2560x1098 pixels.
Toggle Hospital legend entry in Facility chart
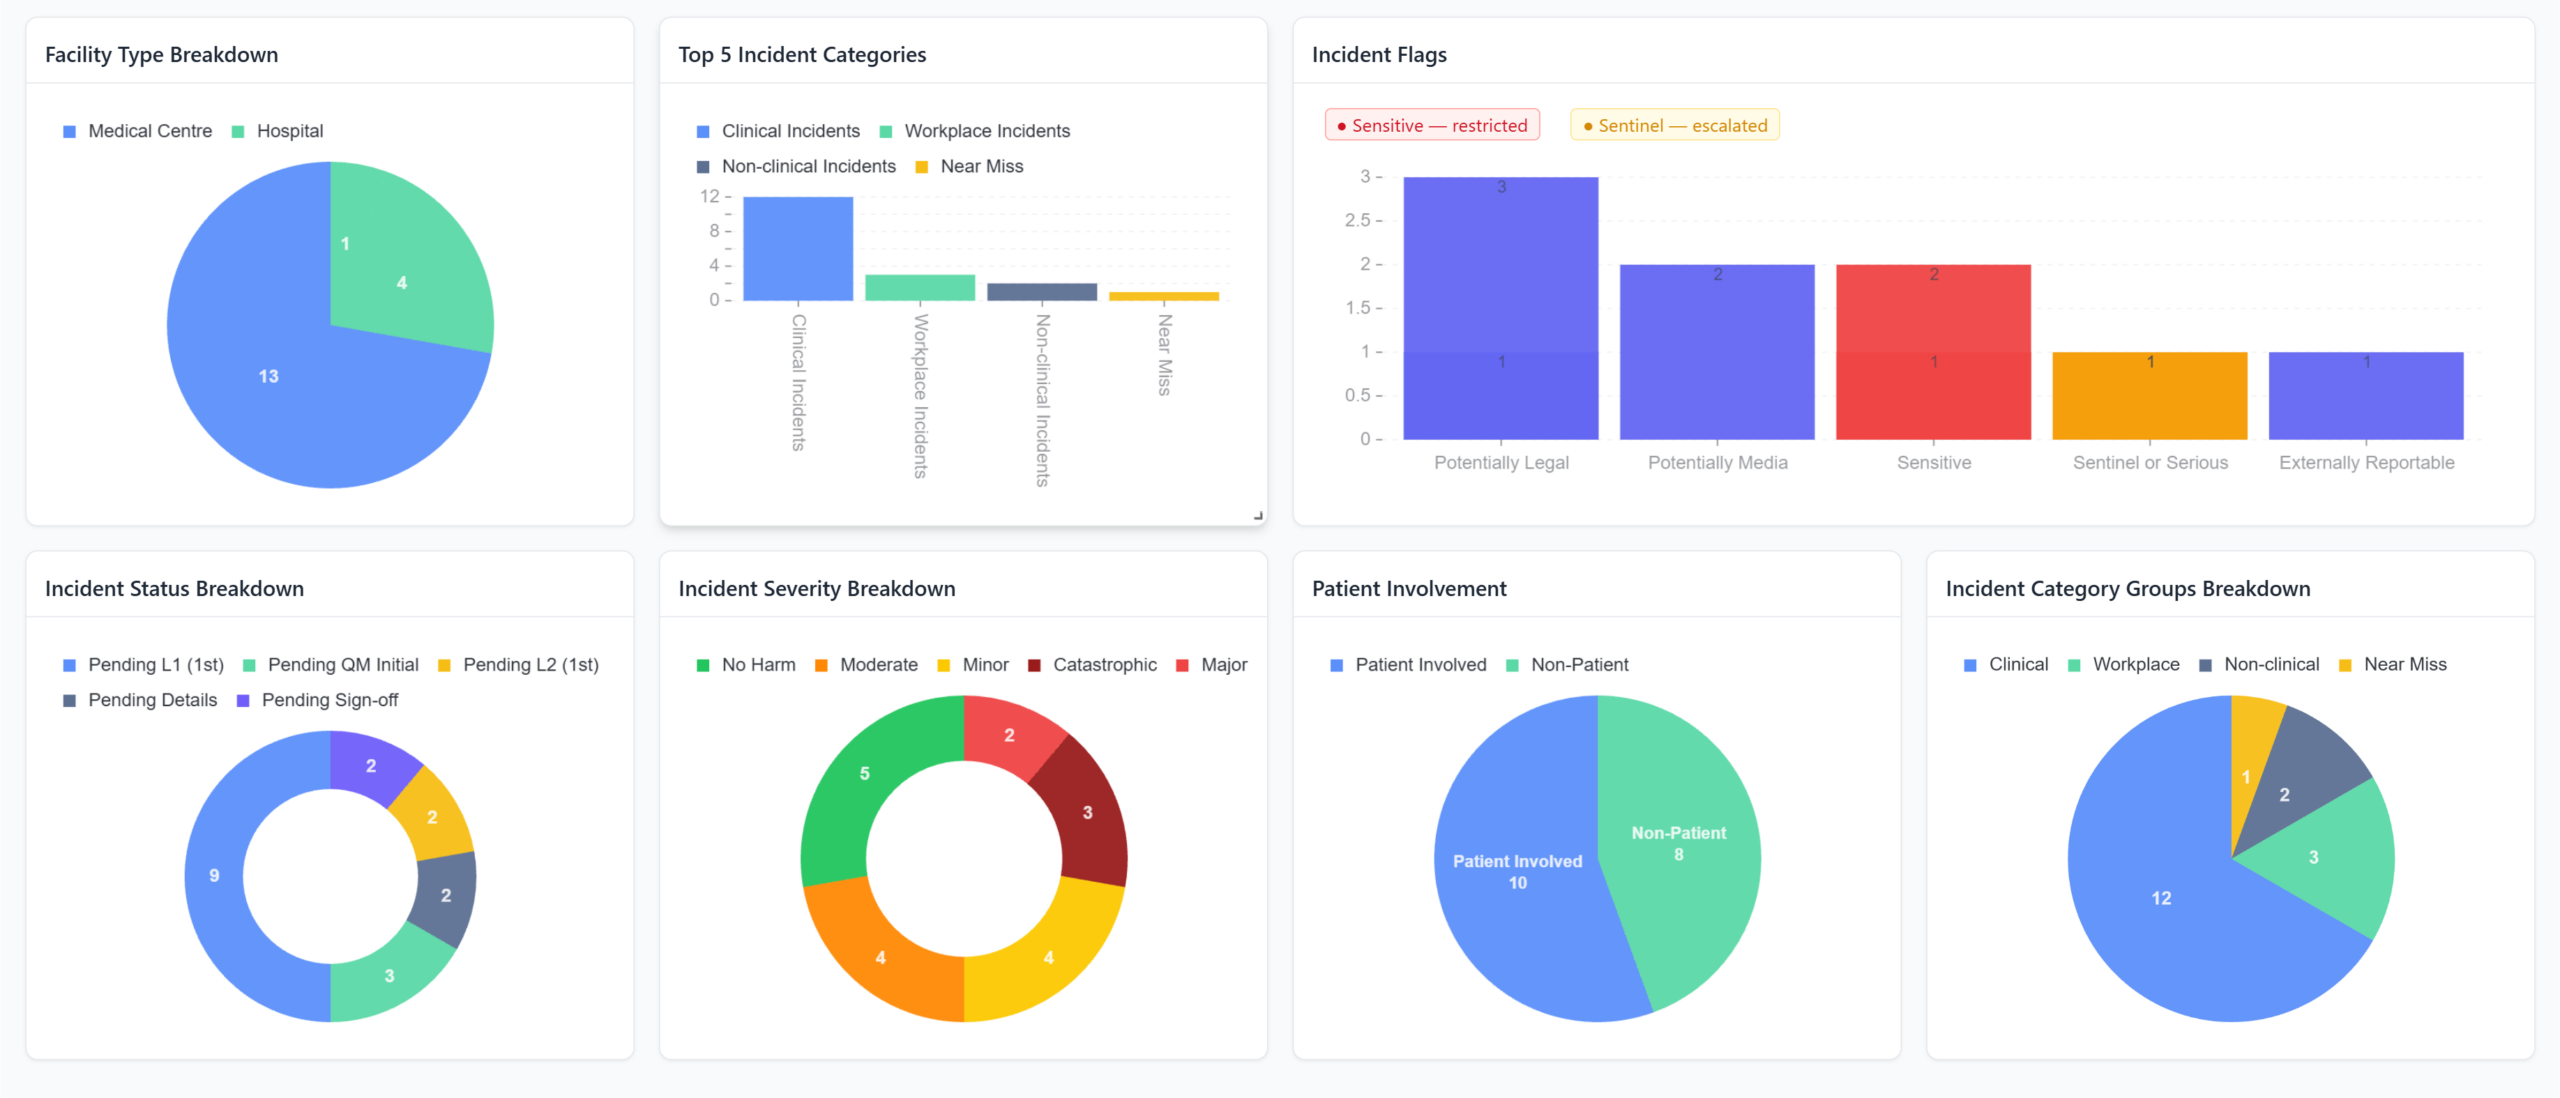(278, 131)
